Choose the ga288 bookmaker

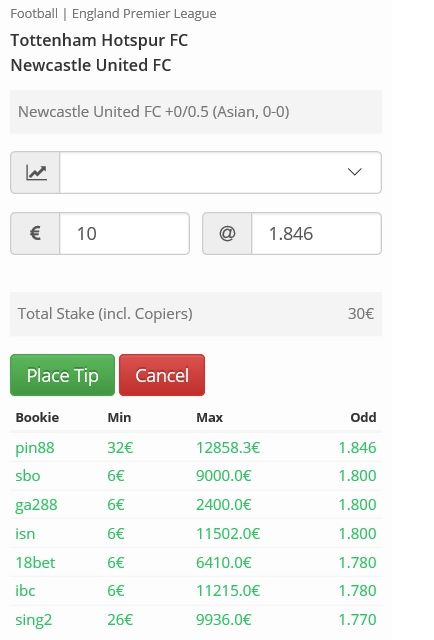point(196,505)
